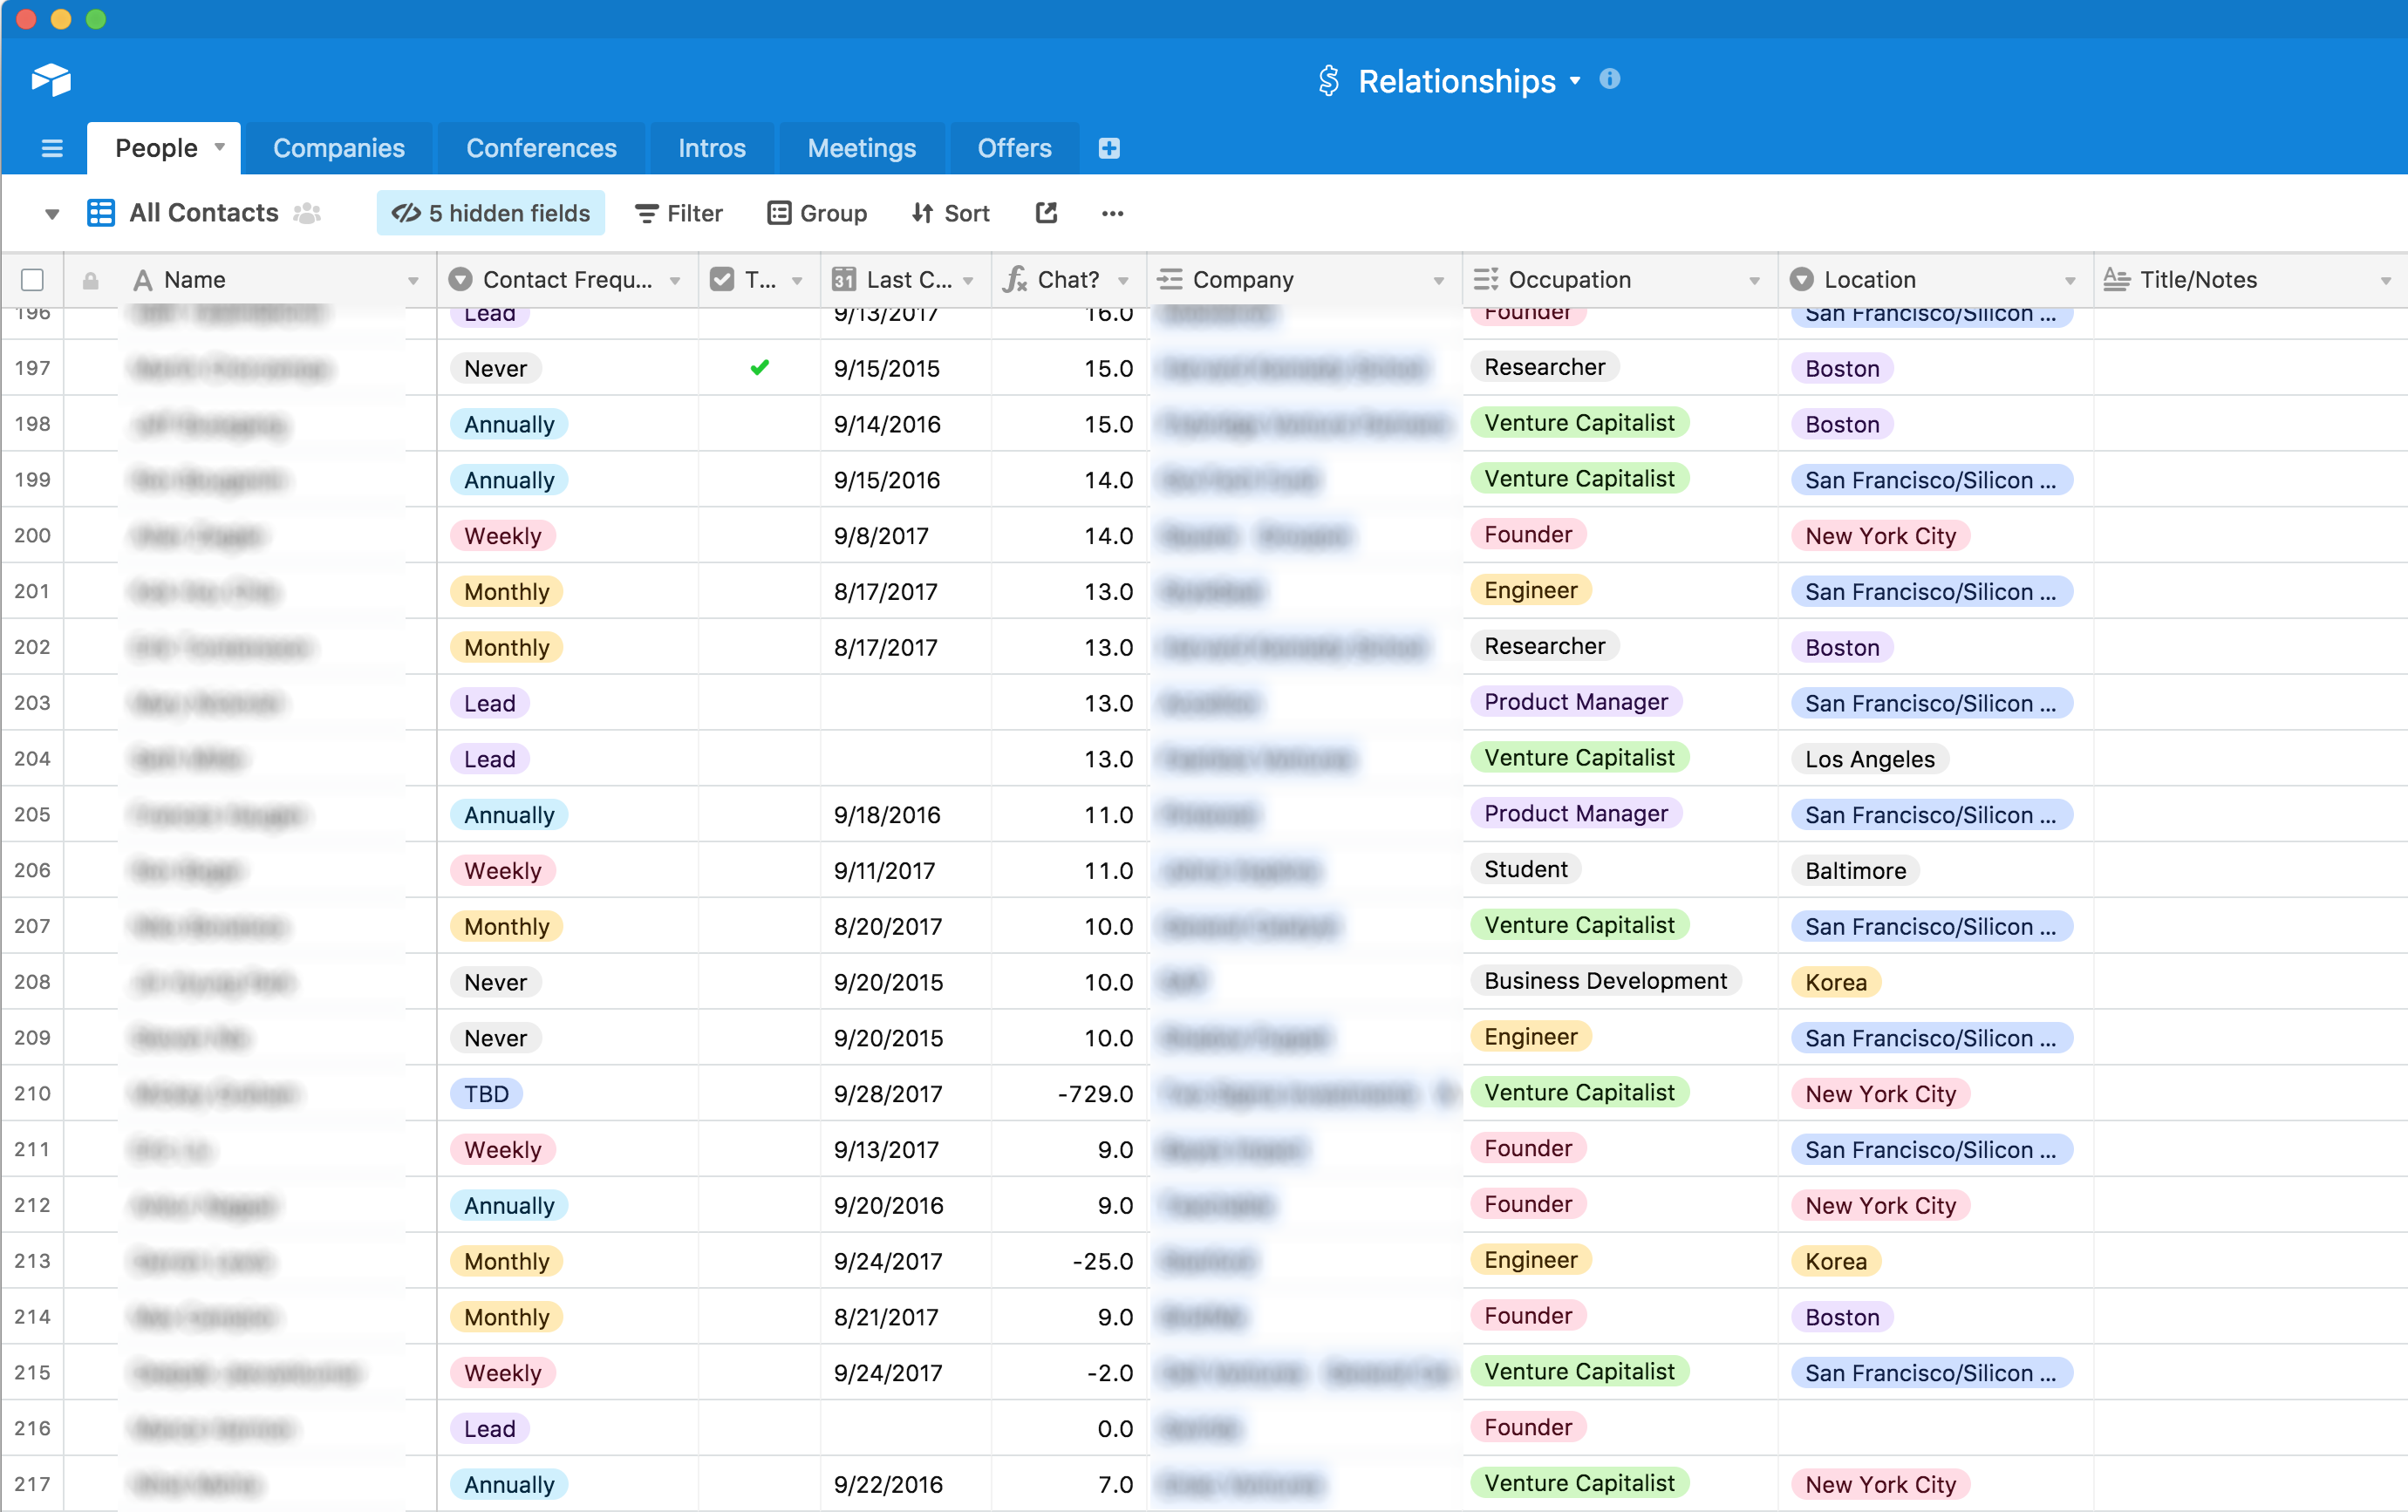Toggle the all-contacts select checkbox
Viewport: 2408px width, 1512px height.
(x=31, y=279)
